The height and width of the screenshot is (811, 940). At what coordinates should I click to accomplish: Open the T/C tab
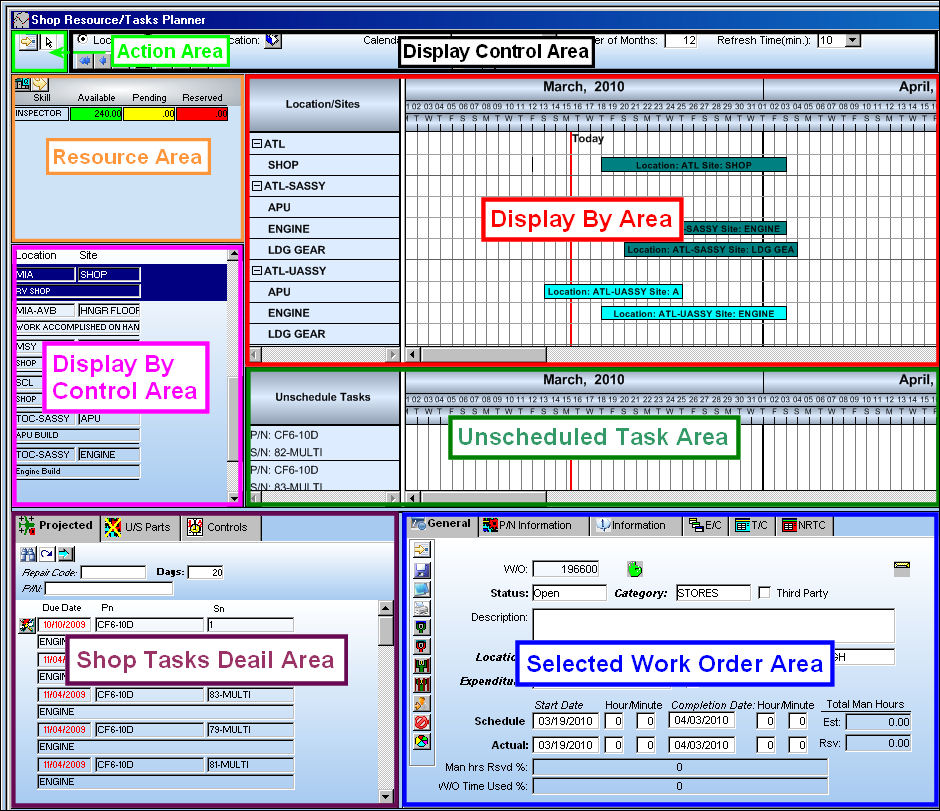pyautogui.click(x=752, y=526)
